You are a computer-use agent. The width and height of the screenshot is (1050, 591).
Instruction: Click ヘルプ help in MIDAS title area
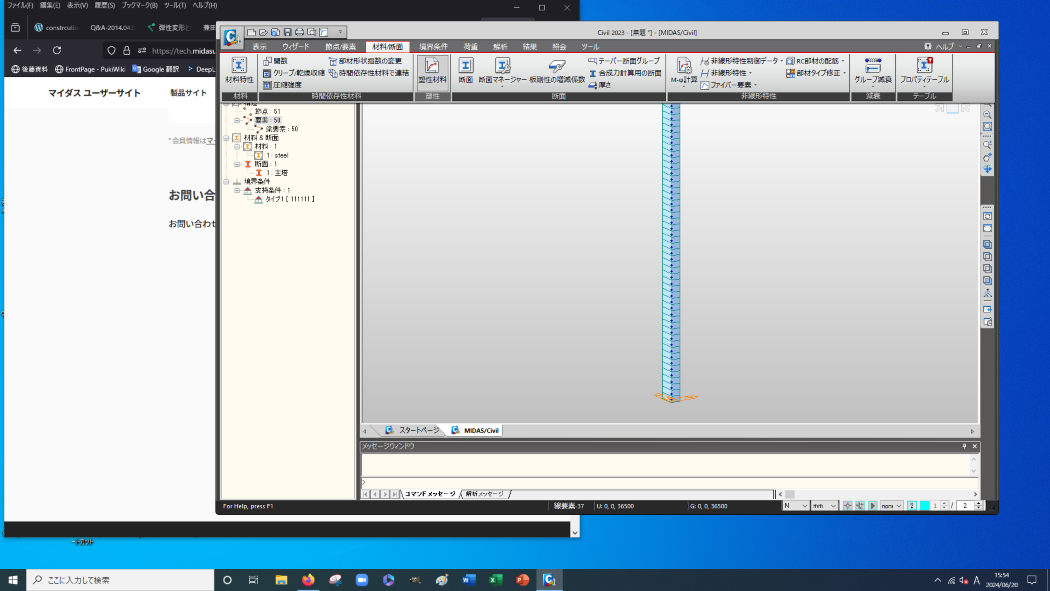click(x=944, y=46)
